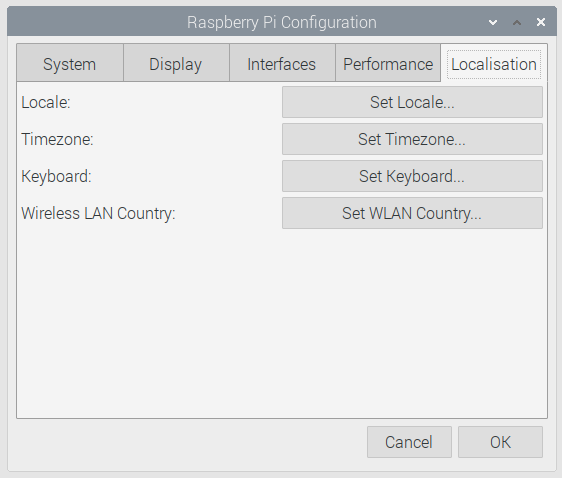Click the empty area below WLAN Country
The width and height of the screenshot is (562, 478).
(x=282, y=322)
